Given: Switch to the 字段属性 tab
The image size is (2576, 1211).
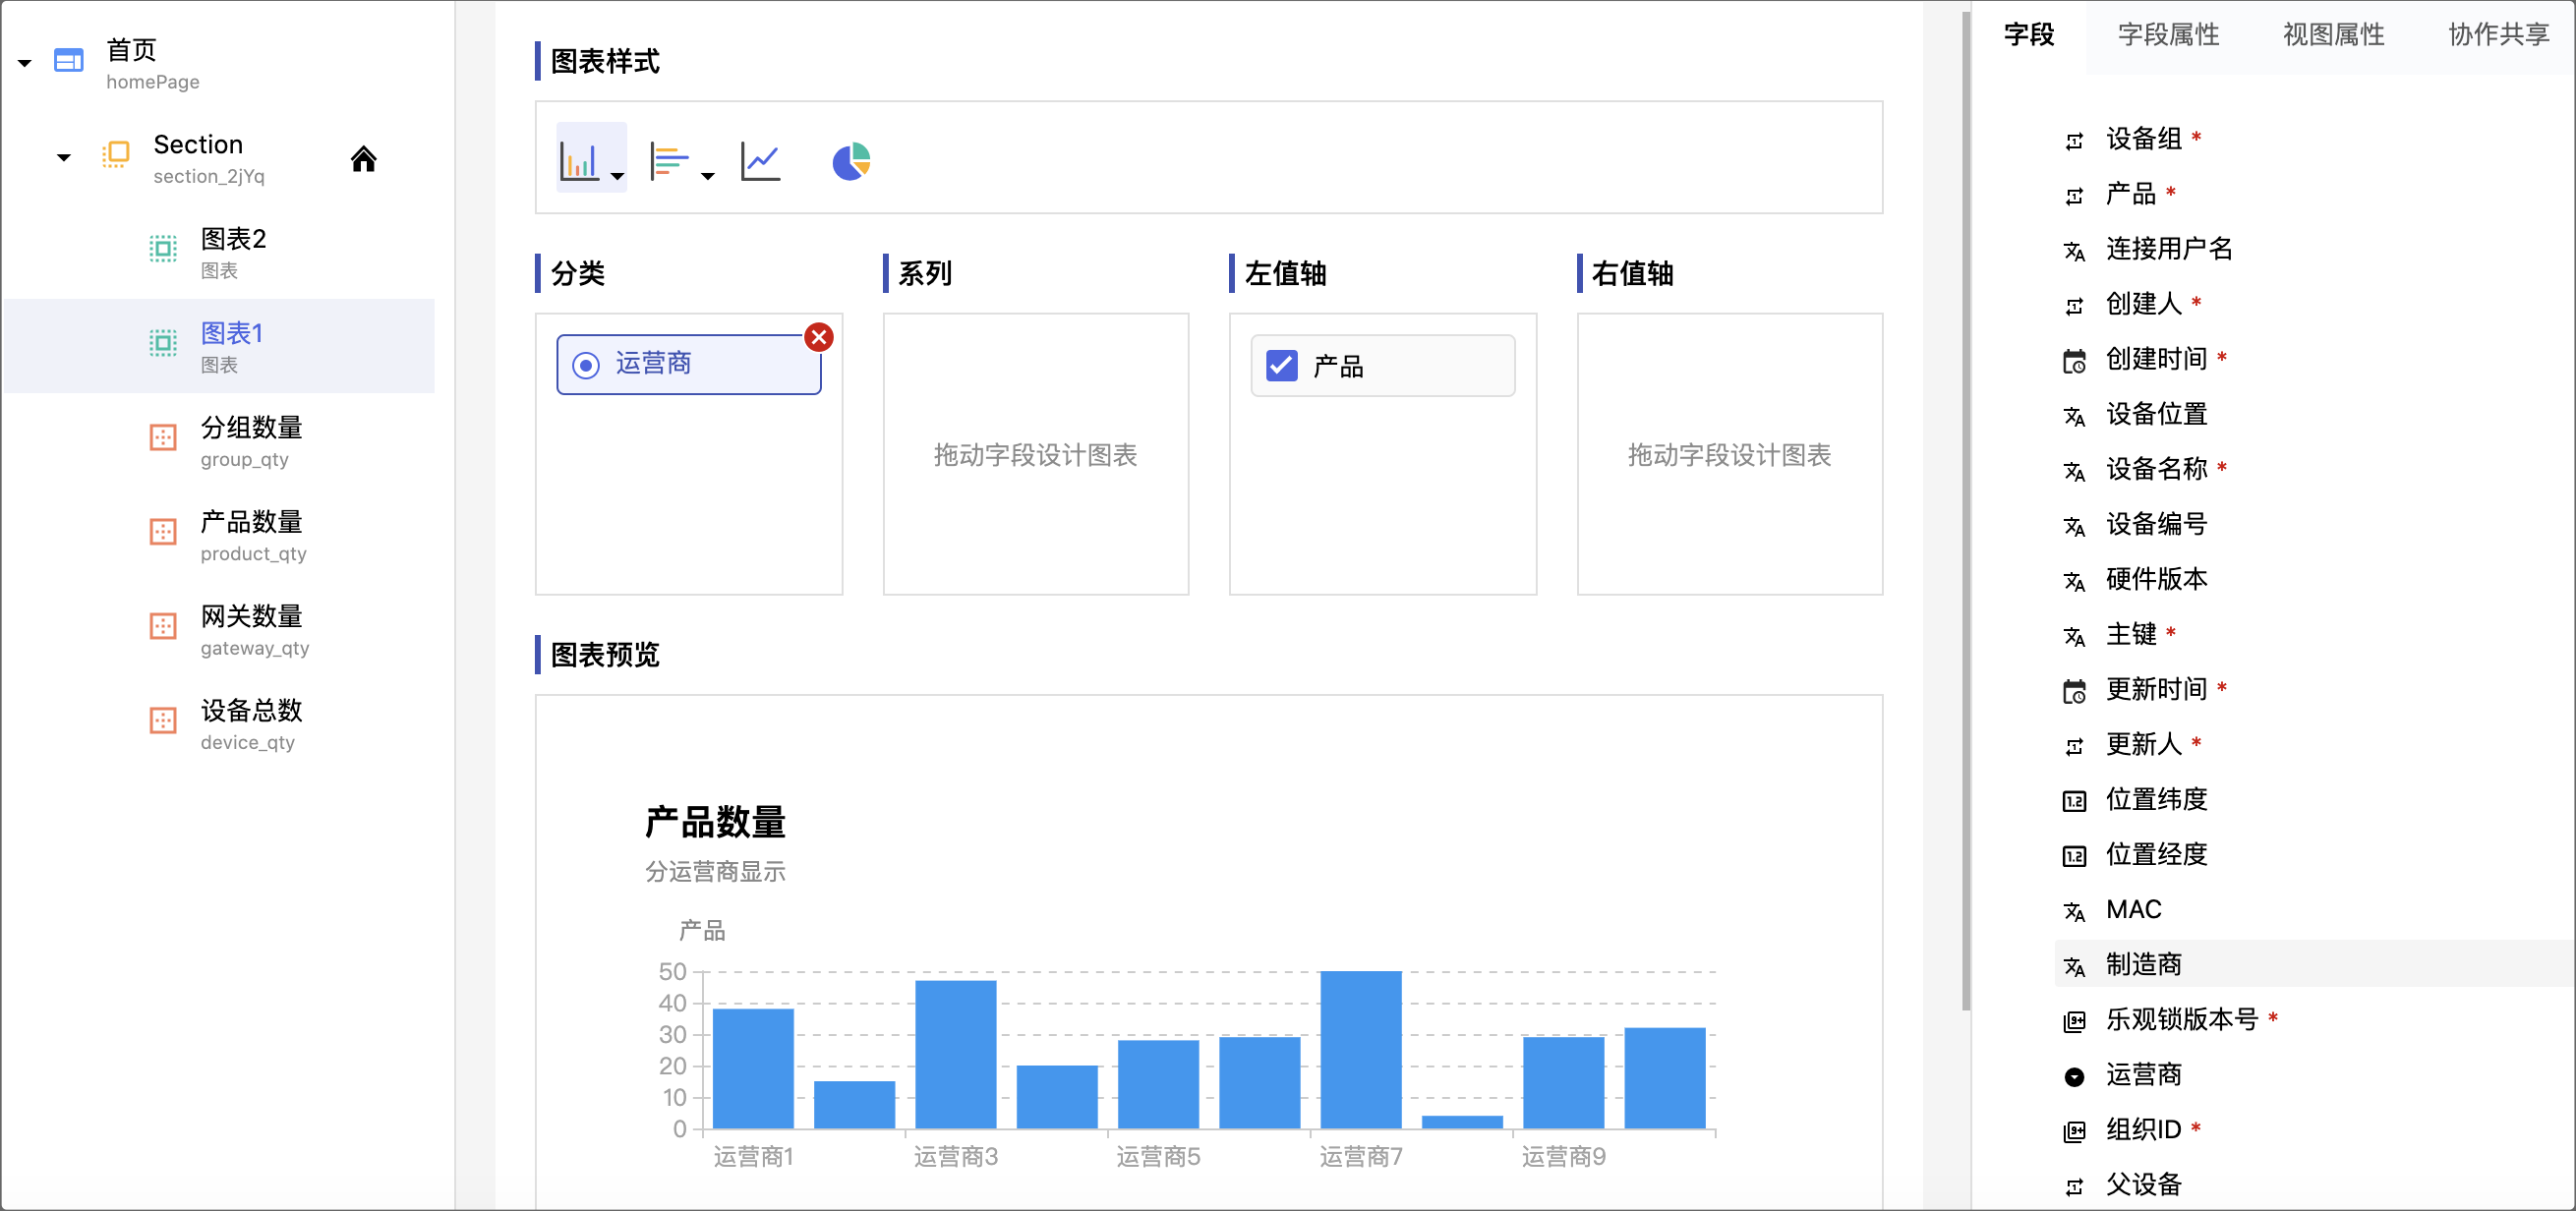Looking at the screenshot, I should pos(2168,35).
